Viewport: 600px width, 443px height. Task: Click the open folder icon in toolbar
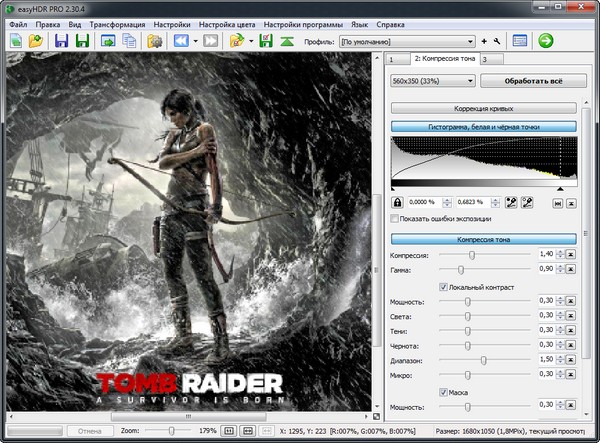[x=36, y=41]
